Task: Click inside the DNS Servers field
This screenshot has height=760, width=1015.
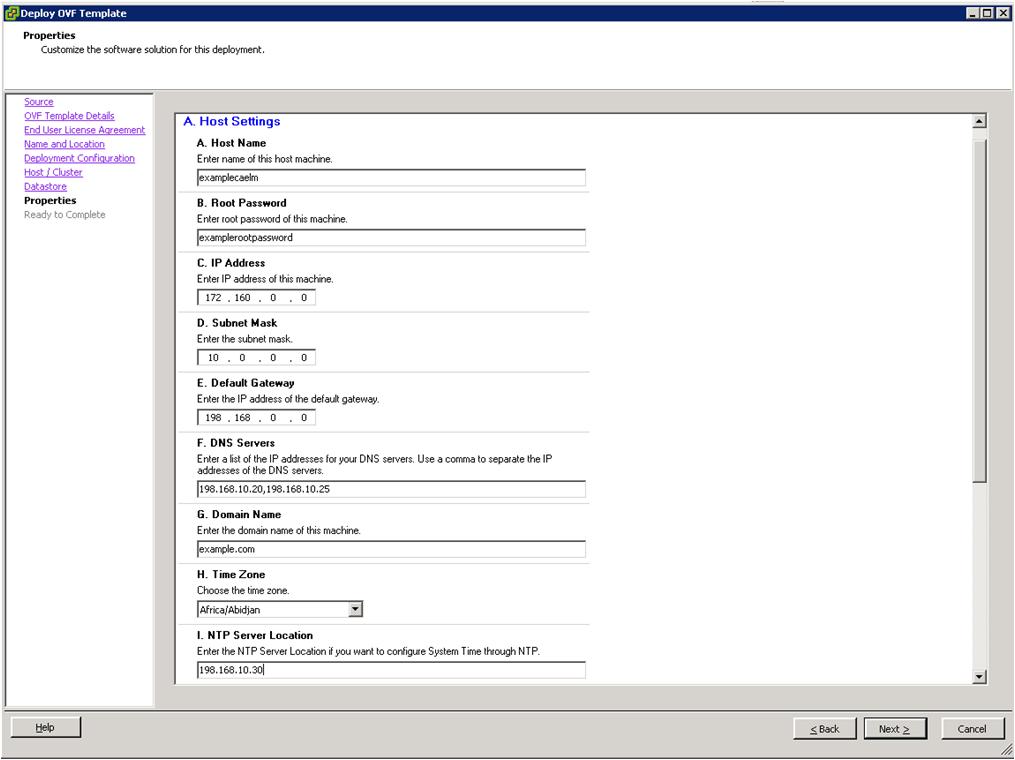Action: (390, 488)
